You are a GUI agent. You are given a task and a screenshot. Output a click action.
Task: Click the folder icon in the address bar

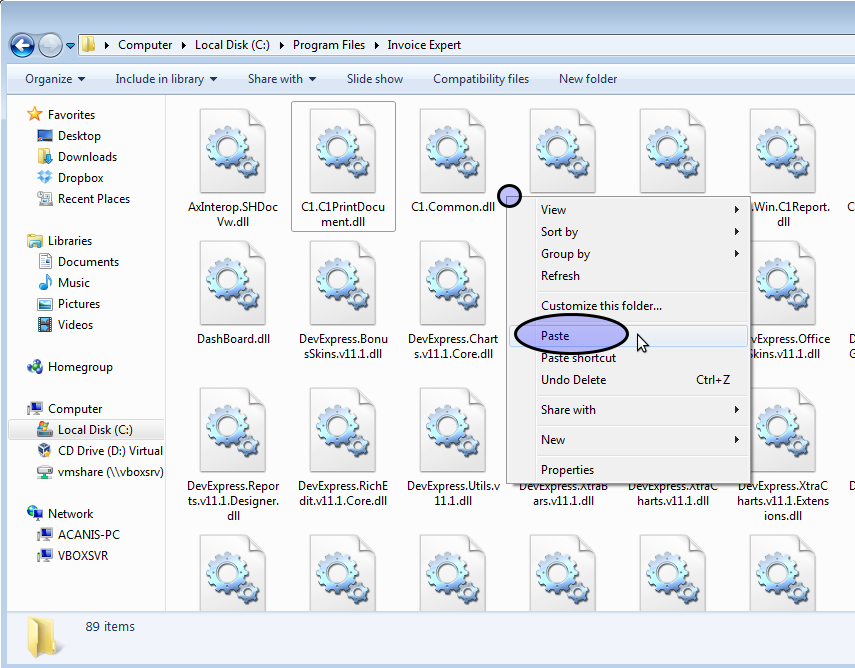(x=88, y=45)
